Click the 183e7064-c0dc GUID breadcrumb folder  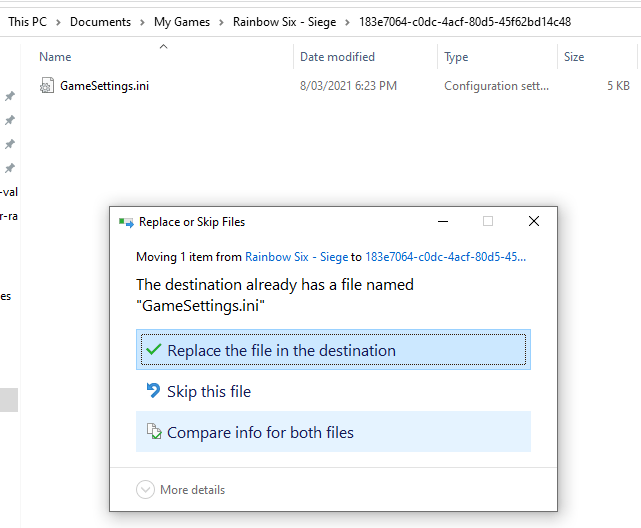465,22
